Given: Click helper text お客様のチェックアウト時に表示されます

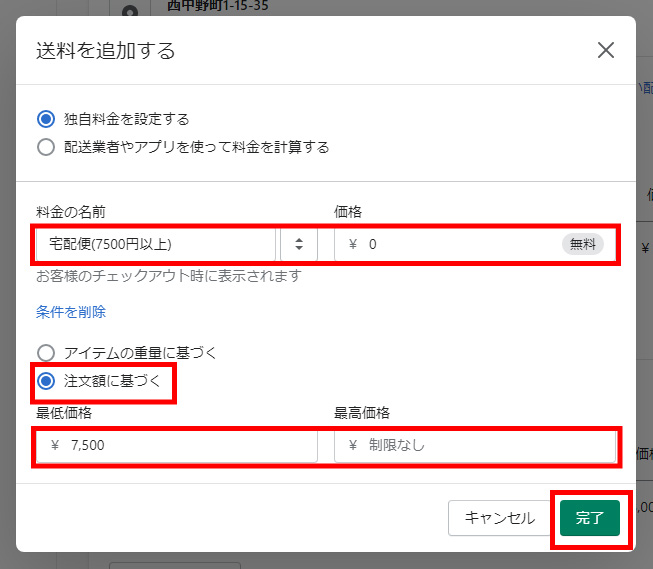Looking at the screenshot, I should click(x=169, y=276).
